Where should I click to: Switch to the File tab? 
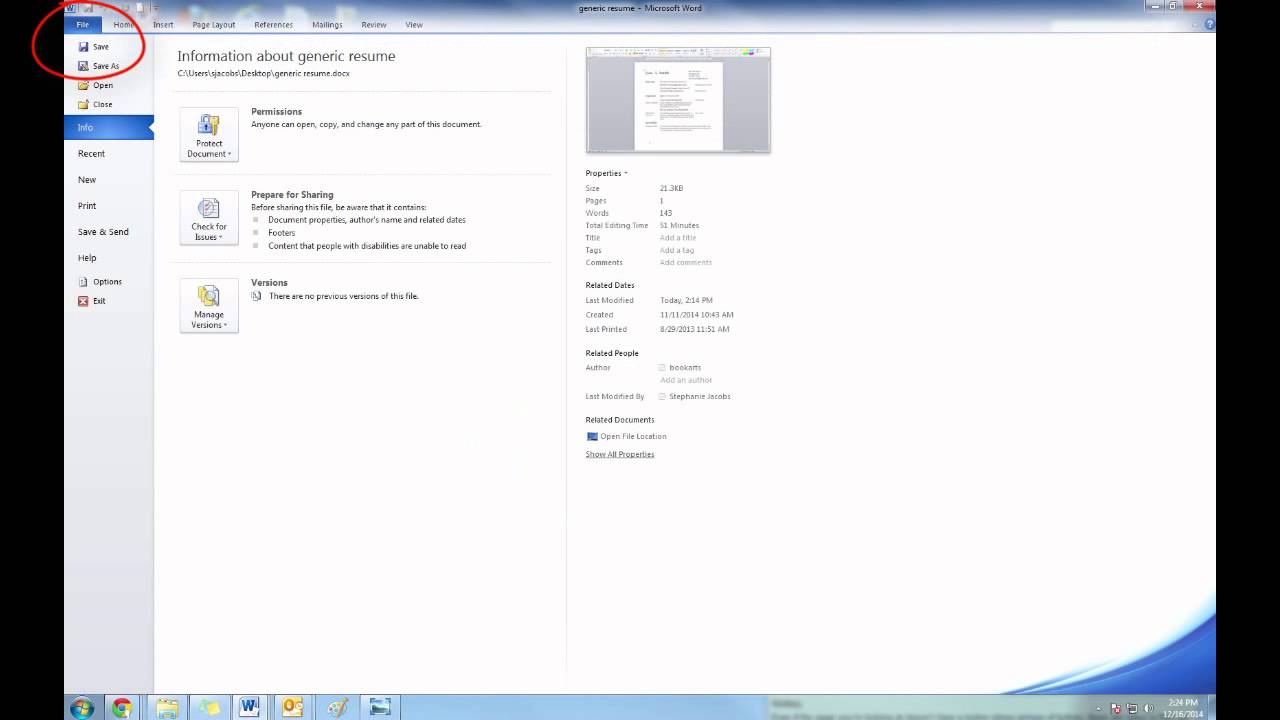(83, 24)
